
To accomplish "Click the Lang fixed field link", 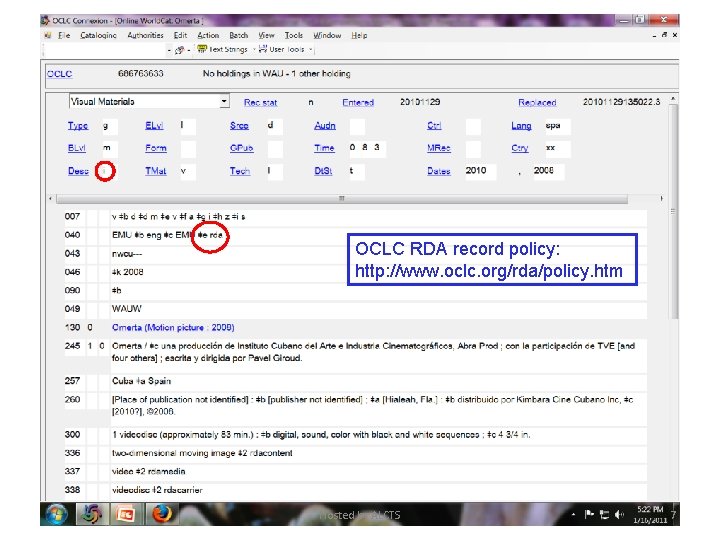I will click(521, 126).
